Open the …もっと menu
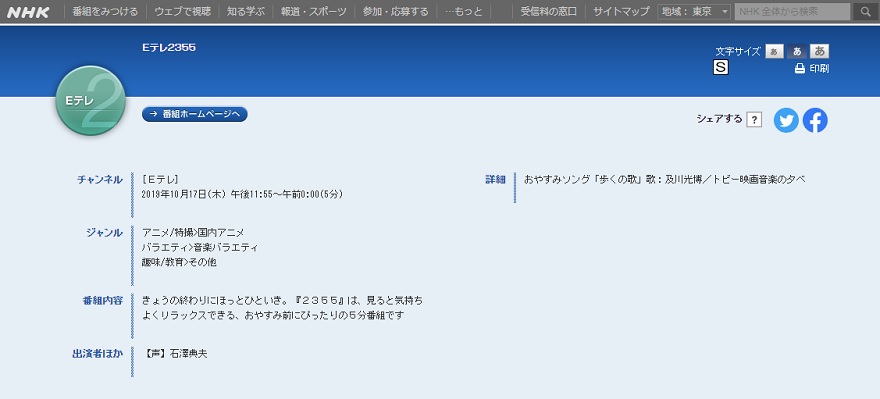Screen dimensions: 880x399 (464, 11)
